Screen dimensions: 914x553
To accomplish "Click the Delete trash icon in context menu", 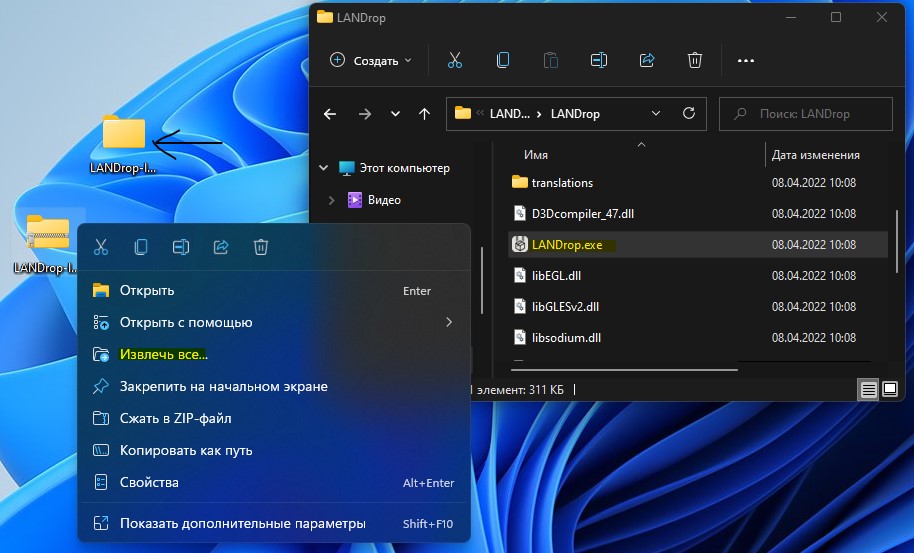I will coord(261,247).
